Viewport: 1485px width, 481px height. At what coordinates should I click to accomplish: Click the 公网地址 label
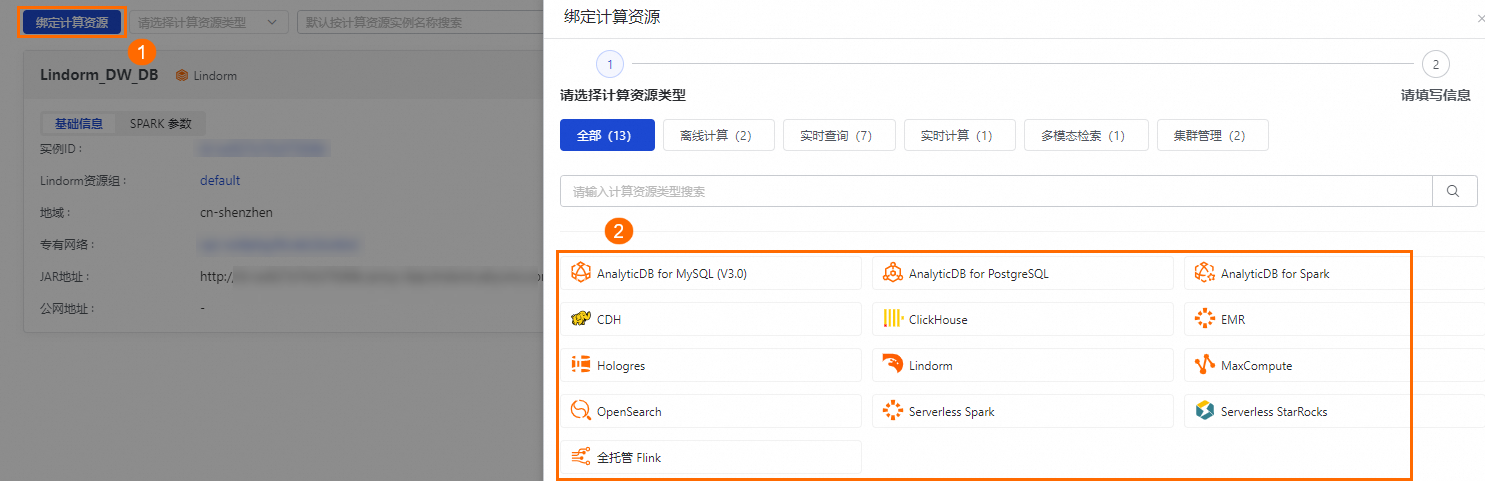69,309
